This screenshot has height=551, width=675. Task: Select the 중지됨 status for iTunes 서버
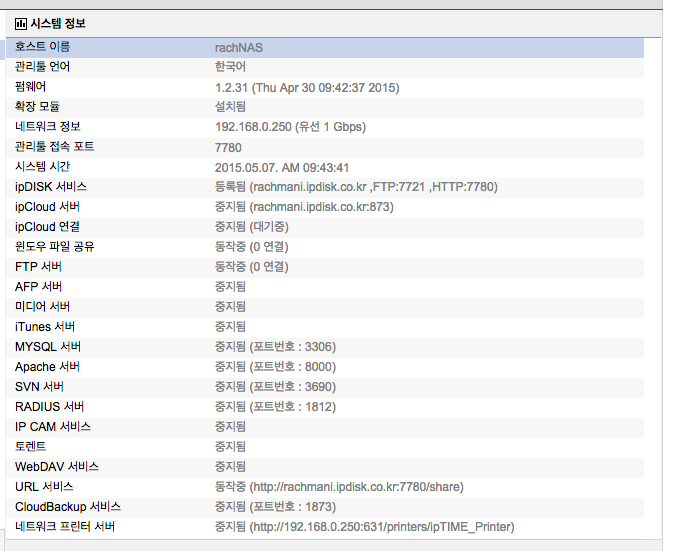point(230,327)
